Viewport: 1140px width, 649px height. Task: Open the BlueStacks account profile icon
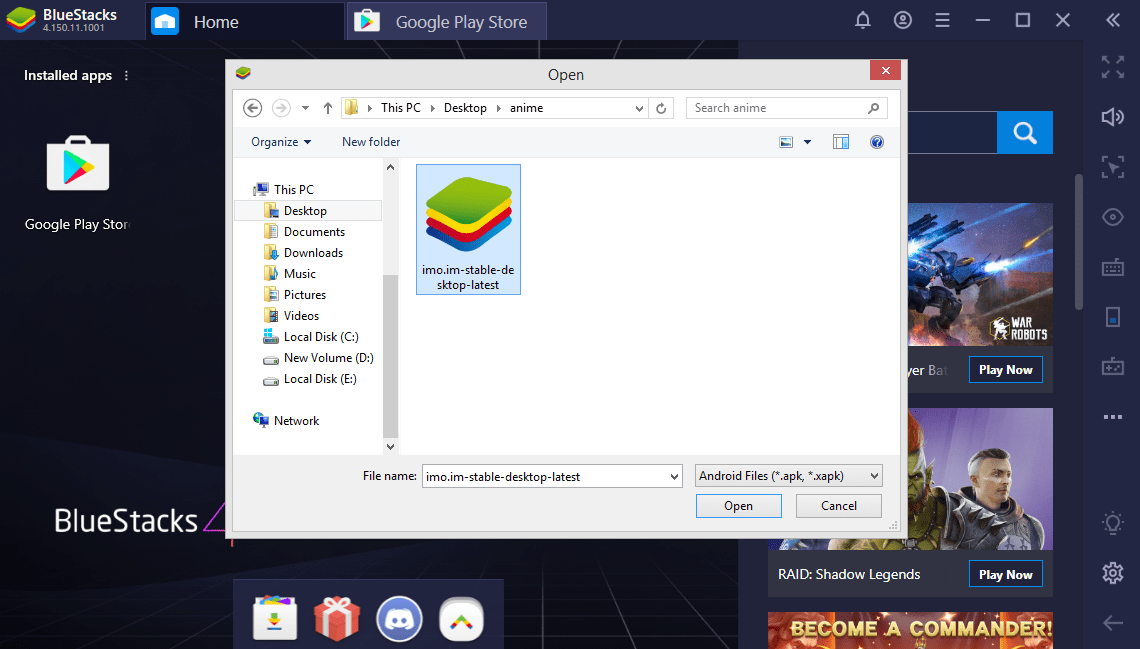[902, 20]
